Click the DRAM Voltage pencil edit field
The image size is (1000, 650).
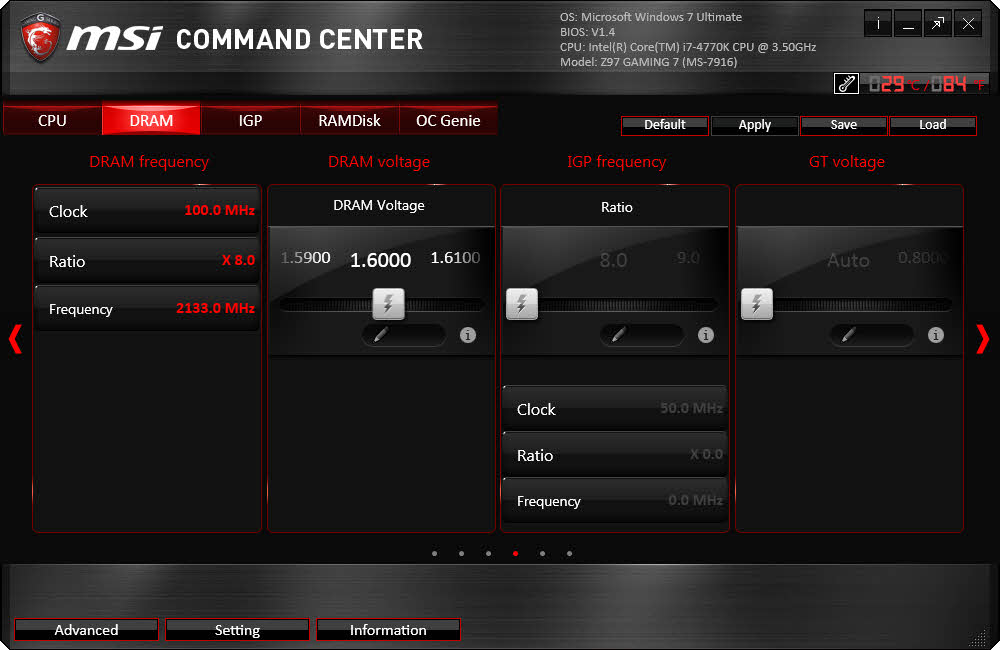pos(403,335)
